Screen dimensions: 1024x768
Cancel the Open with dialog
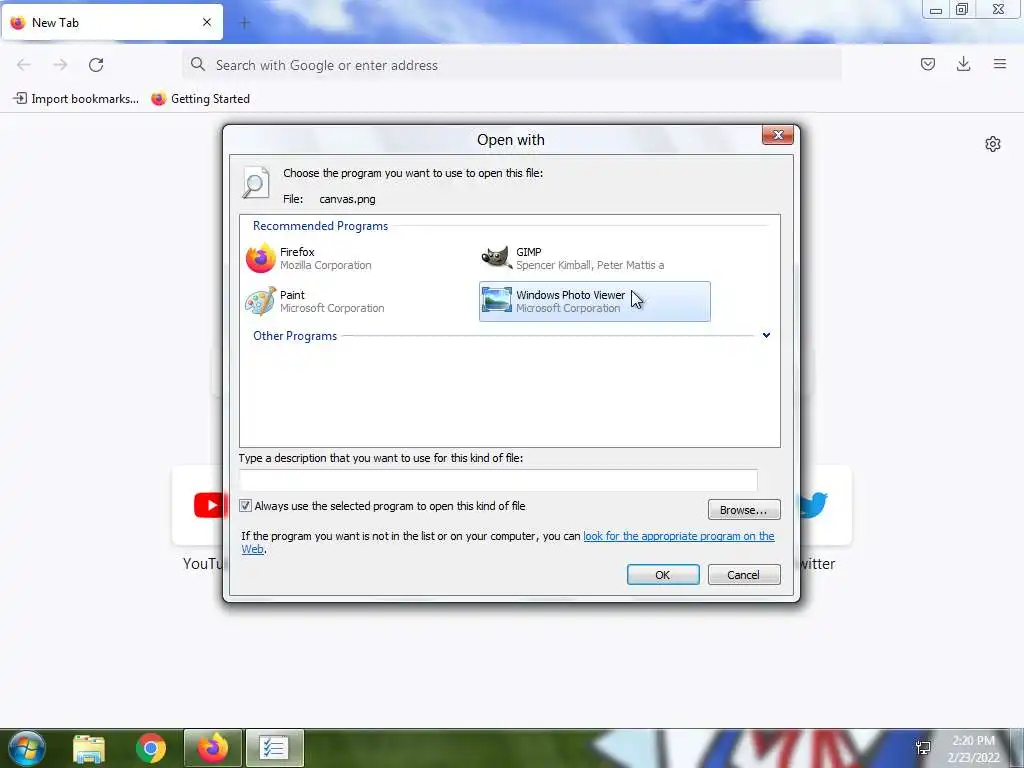[744, 575]
